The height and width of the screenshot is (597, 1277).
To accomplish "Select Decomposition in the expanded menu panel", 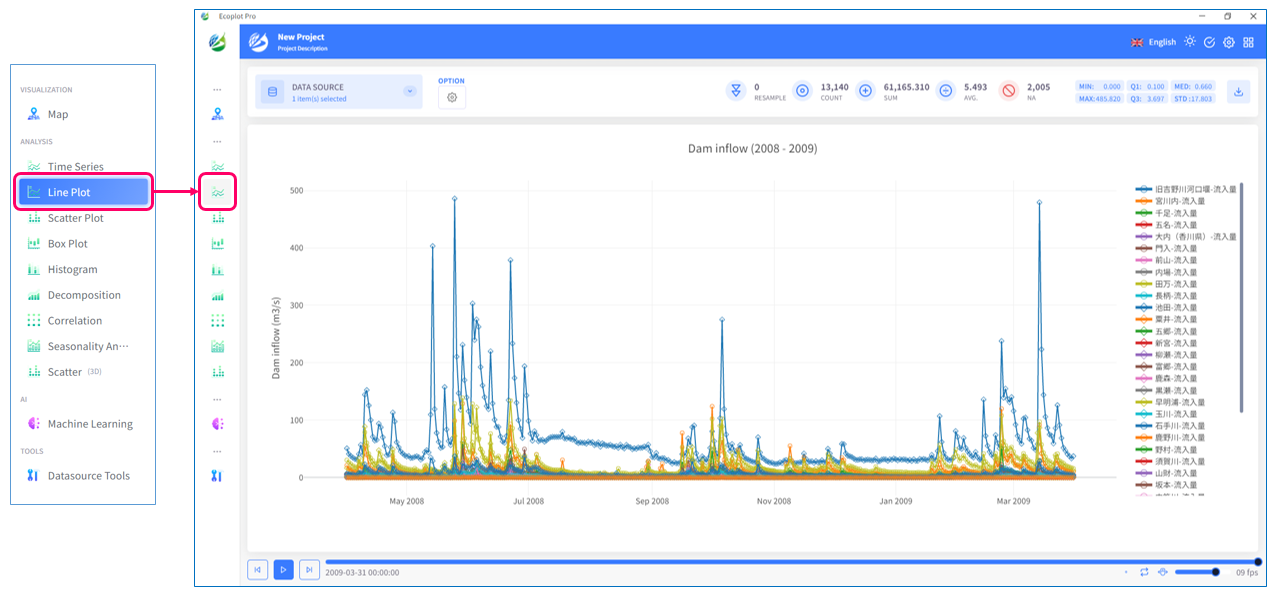I will tap(83, 295).
